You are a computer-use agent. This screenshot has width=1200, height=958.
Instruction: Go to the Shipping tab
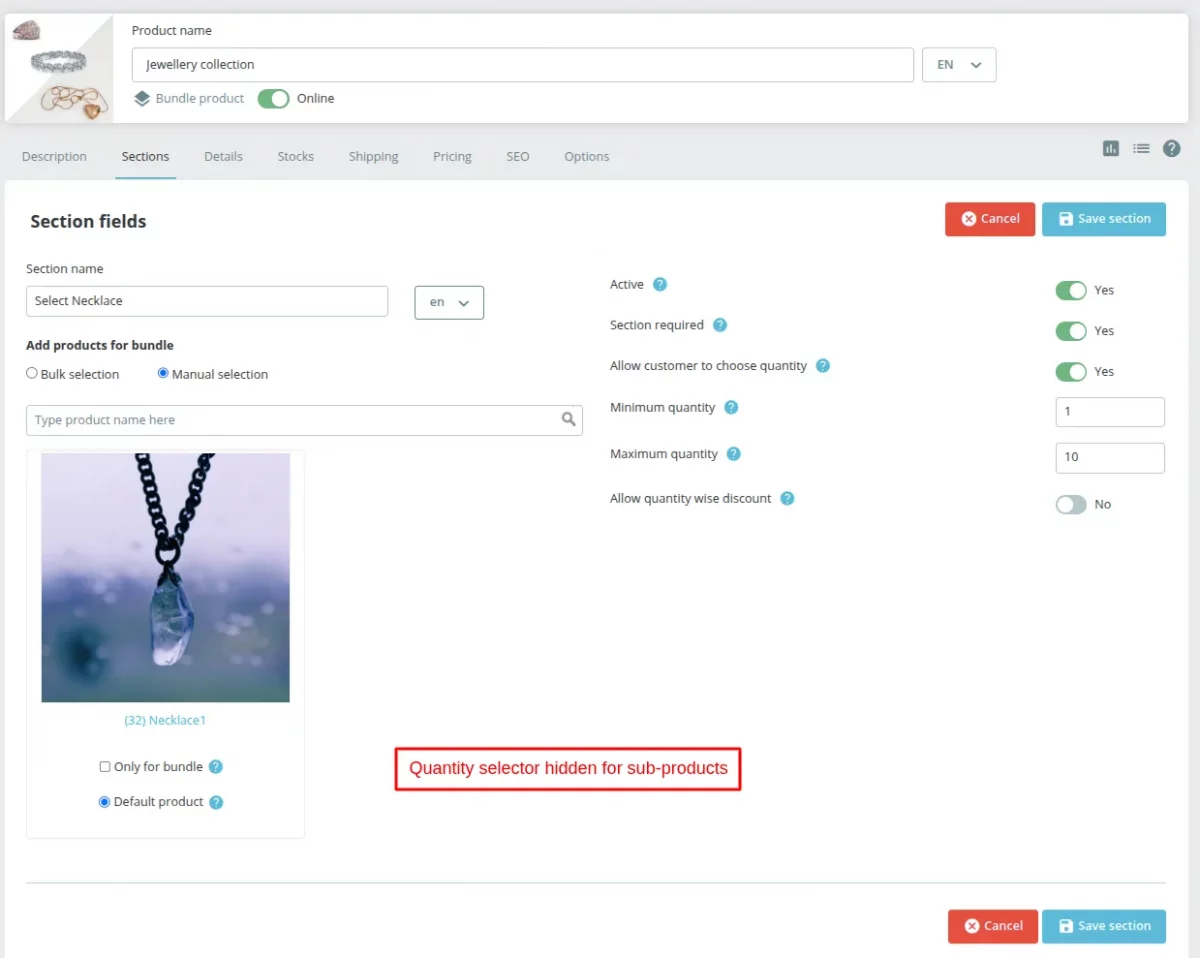click(374, 156)
